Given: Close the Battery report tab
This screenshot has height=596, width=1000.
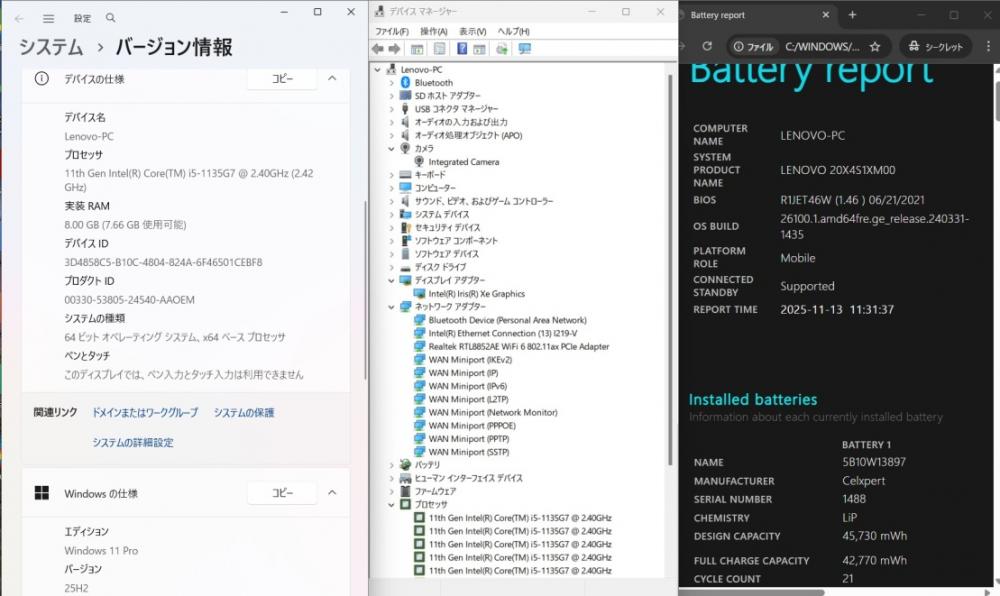Looking at the screenshot, I should [x=826, y=15].
